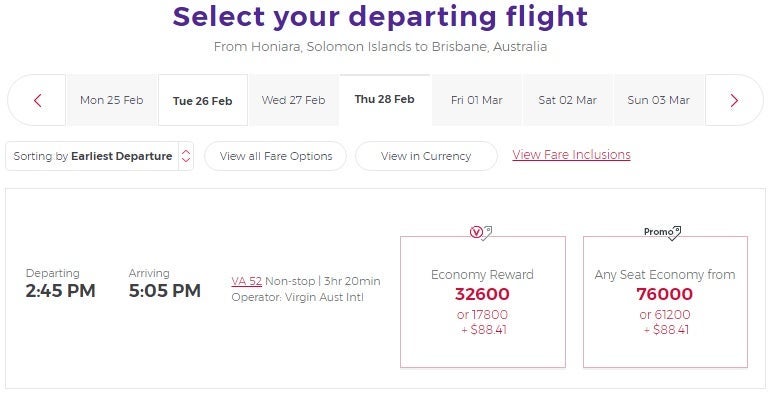Image resolution: width=771 pixels, height=393 pixels.
Task: Click the 2:45 PM departing time
Action: 60,291
